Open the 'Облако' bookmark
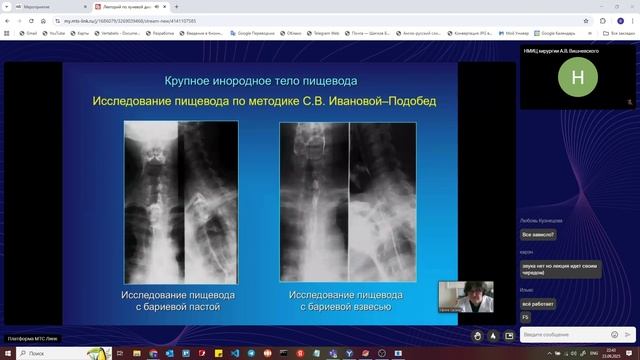This screenshot has width=640, height=360. [291, 33]
